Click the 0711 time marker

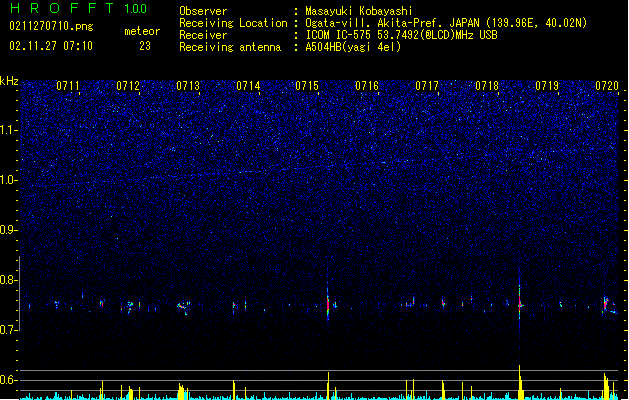click(x=68, y=86)
